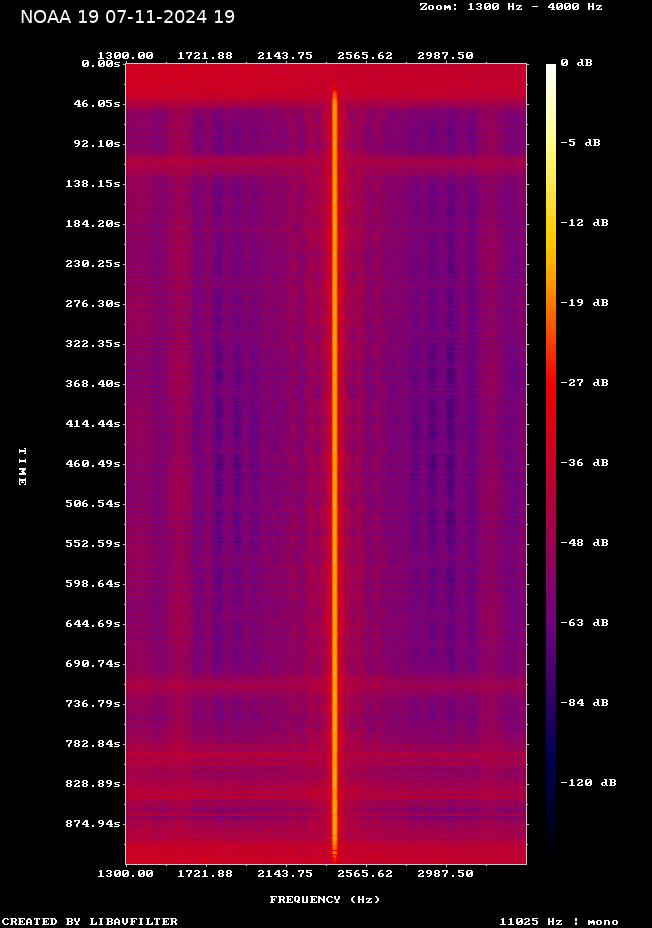652x928 pixels.
Task: Click the -27 dB color scale label
Action: 584,382
